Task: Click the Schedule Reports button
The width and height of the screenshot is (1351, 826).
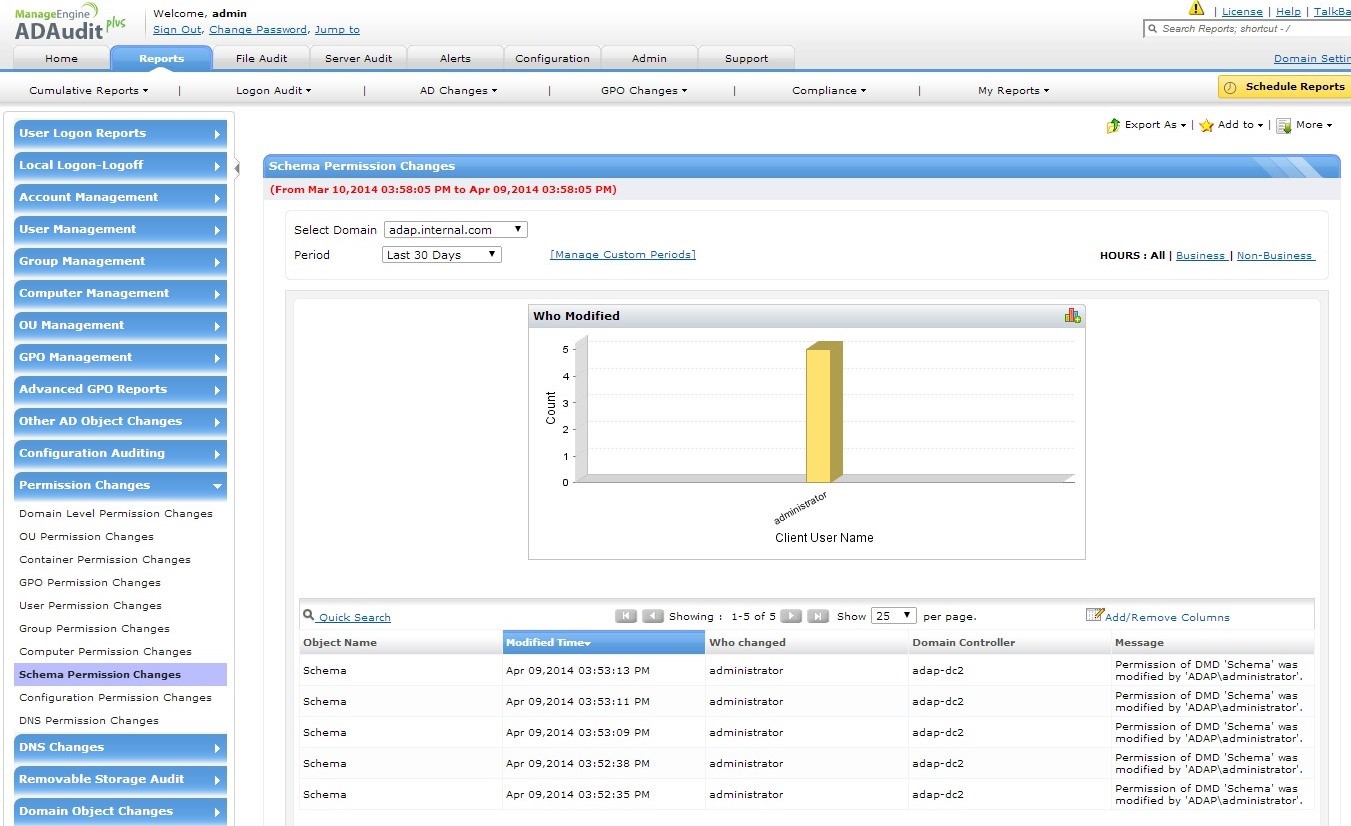Action: coord(1285,87)
